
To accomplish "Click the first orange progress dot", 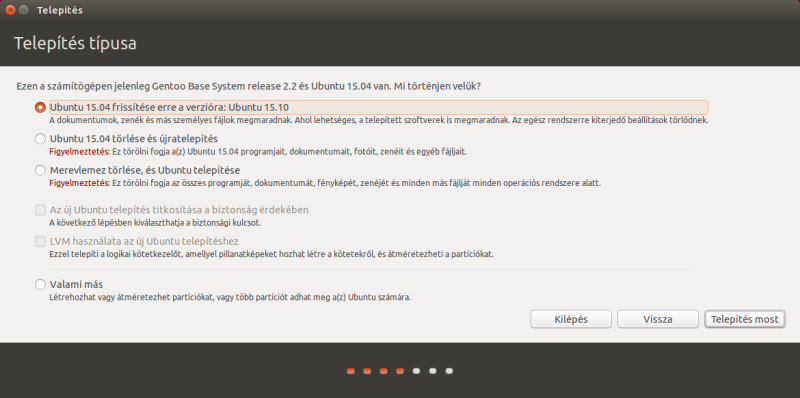I will click(351, 371).
